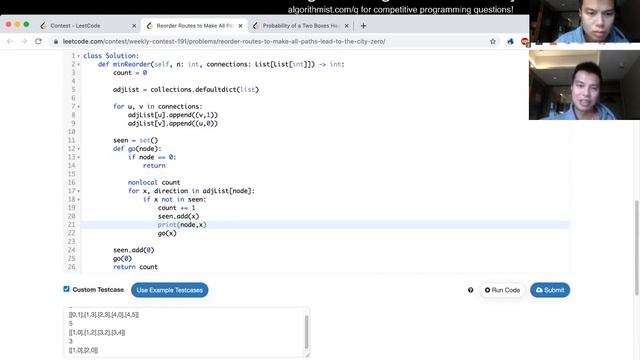Go back with the browser back arrow
This screenshot has height=360, width=640.
coord(10,41)
